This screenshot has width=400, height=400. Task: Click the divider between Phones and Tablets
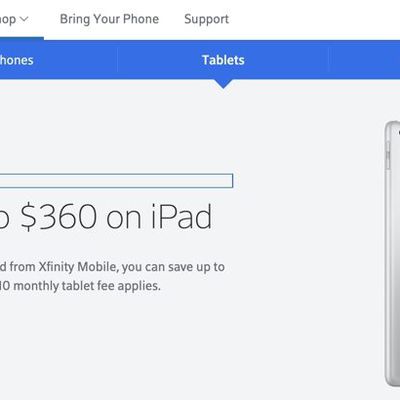[117, 60]
